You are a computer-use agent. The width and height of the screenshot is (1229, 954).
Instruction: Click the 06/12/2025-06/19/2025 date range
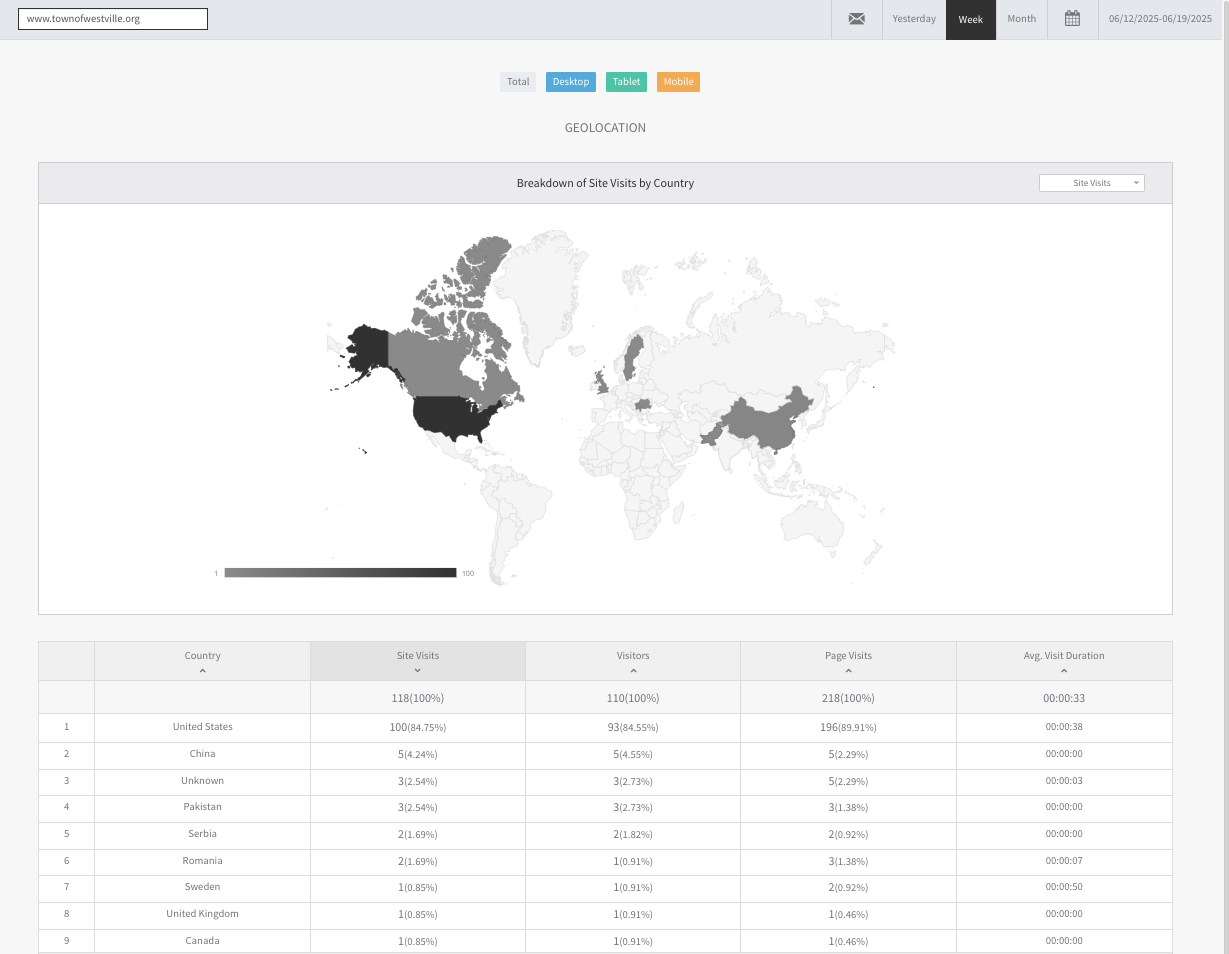coord(1160,19)
